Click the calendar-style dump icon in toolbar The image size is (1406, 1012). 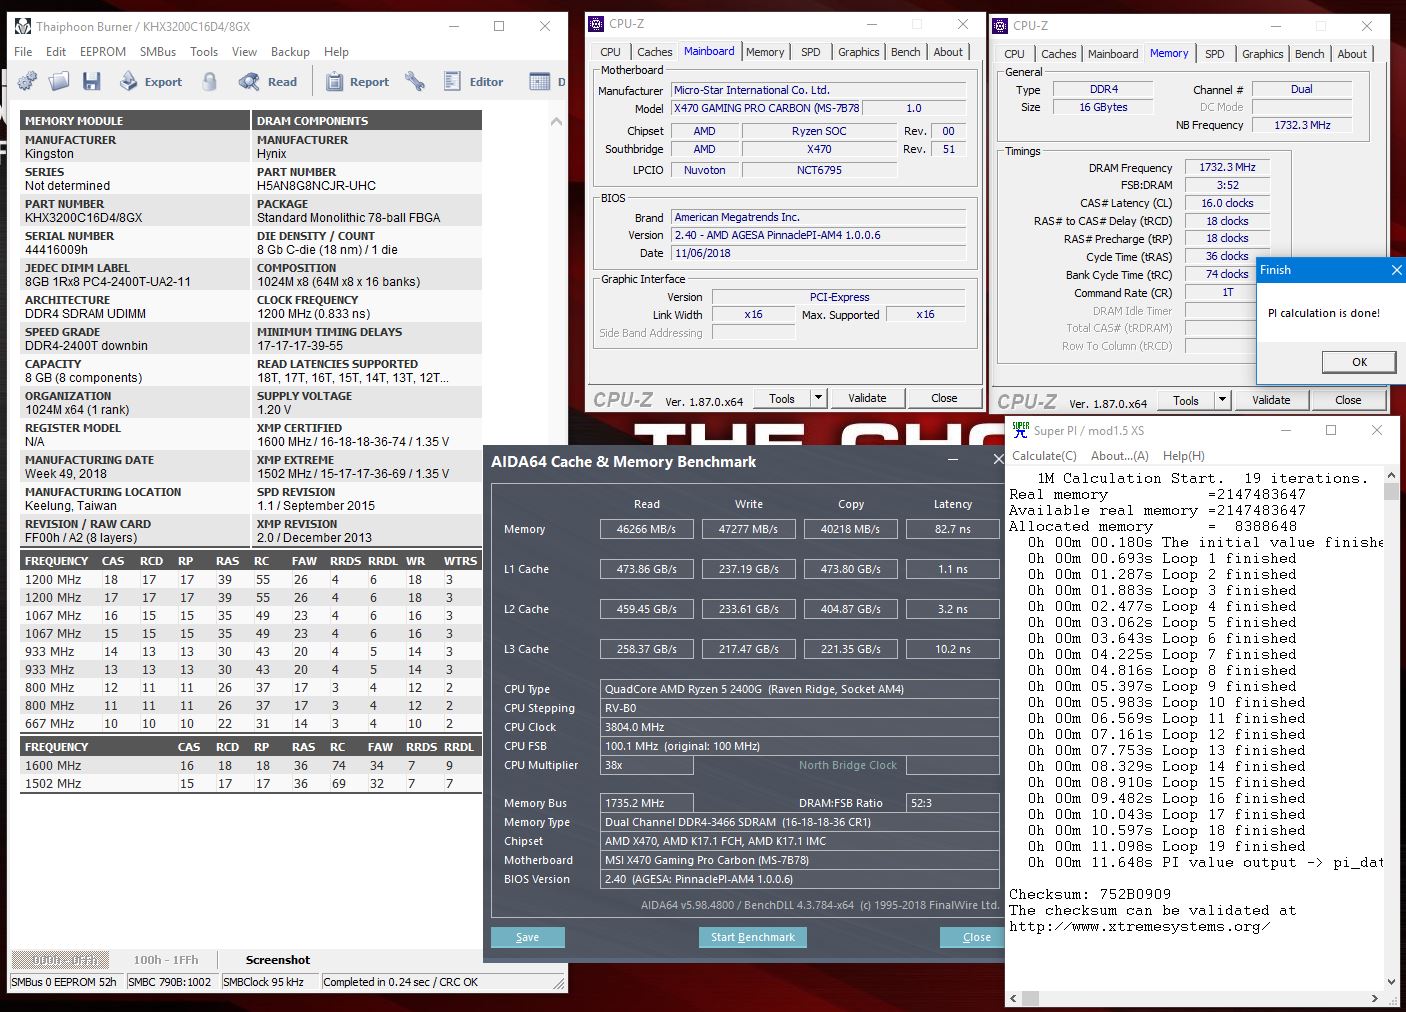click(x=539, y=82)
